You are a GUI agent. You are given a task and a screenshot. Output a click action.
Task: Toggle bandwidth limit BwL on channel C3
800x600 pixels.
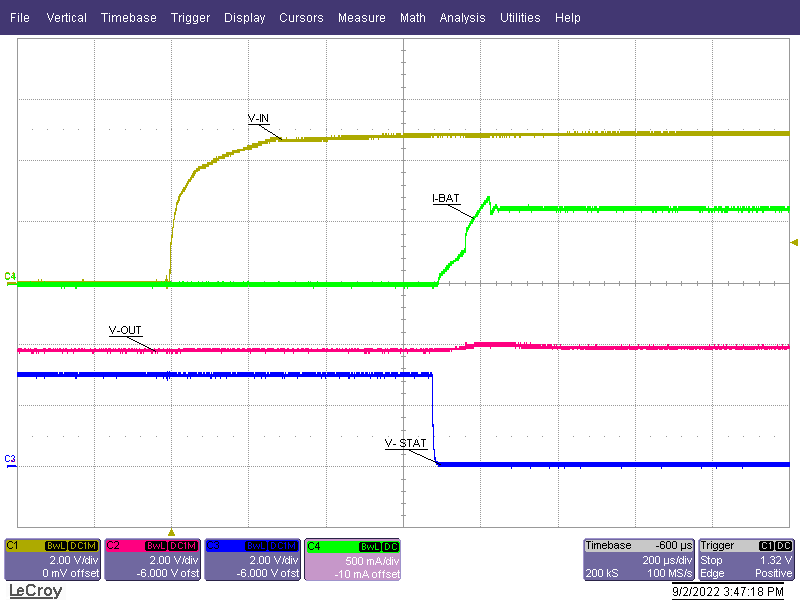tap(258, 545)
